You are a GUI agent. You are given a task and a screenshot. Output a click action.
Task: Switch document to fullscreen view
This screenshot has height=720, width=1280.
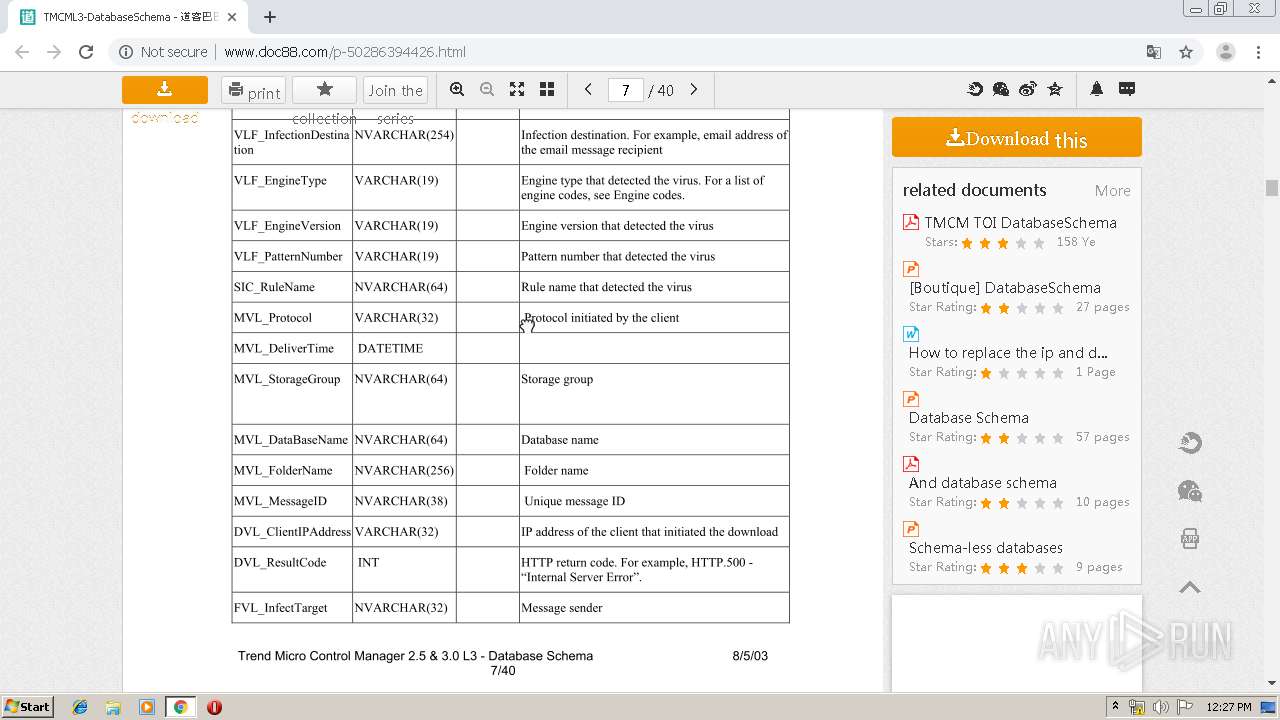(517, 89)
